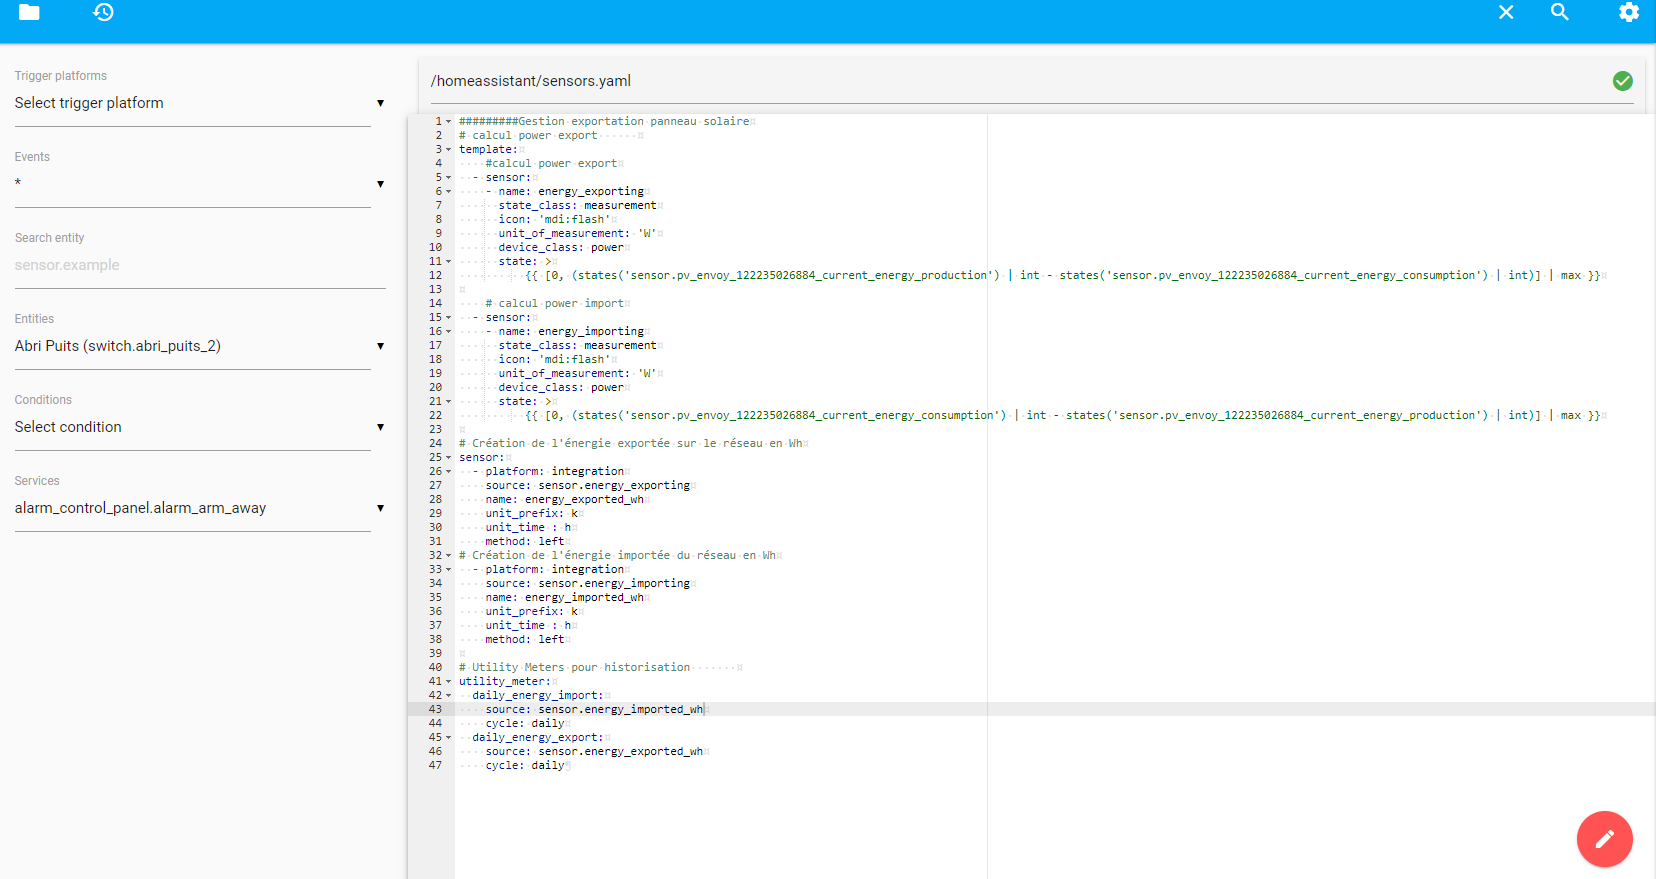The height and width of the screenshot is (879, 1656).
Task: Collapse the state fold arrow at line 21
Action: [449, 401]
